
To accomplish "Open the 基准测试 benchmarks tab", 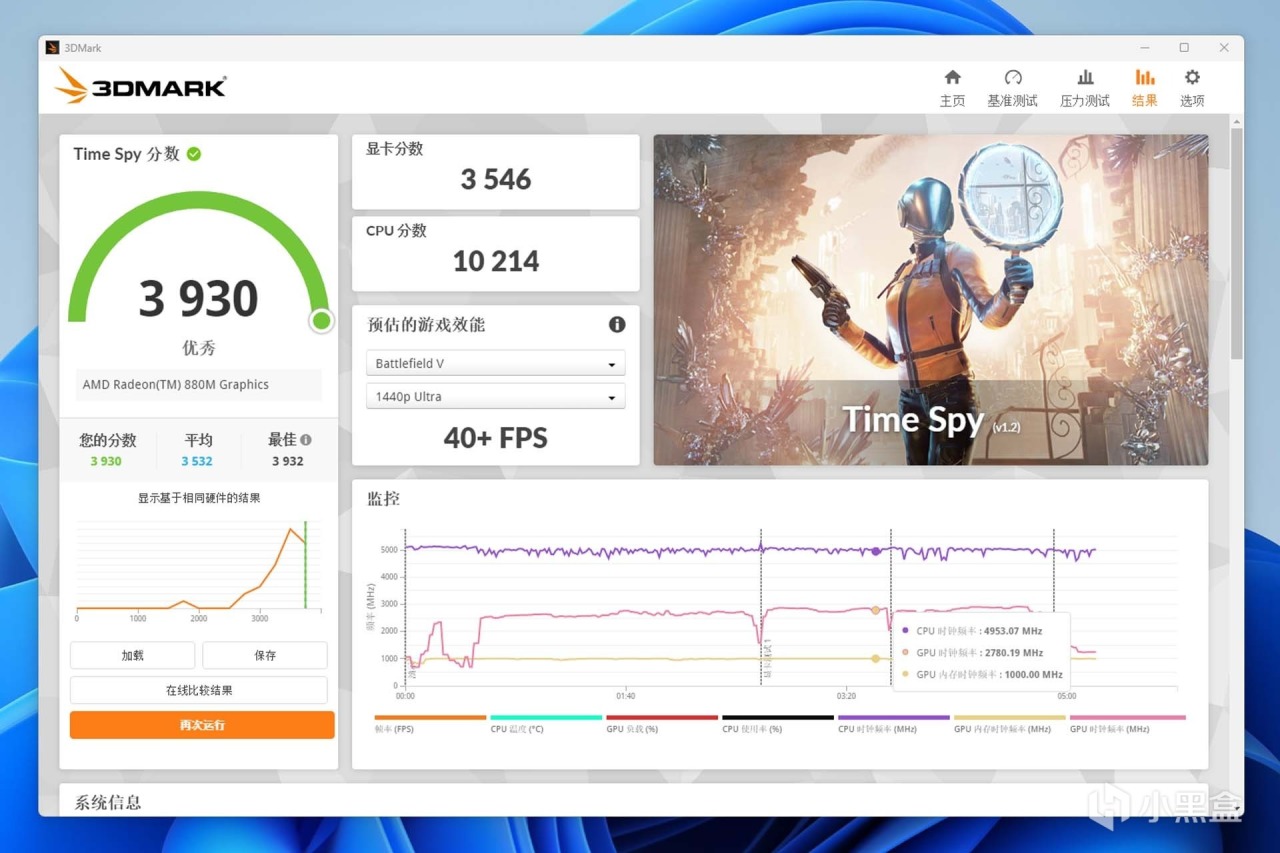I will [x=1012, y=88].
